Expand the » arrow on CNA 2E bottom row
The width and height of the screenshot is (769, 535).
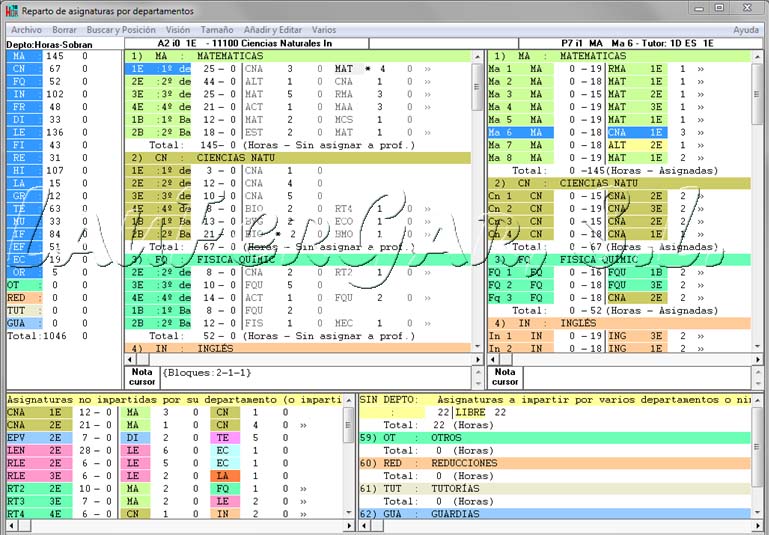302,425
